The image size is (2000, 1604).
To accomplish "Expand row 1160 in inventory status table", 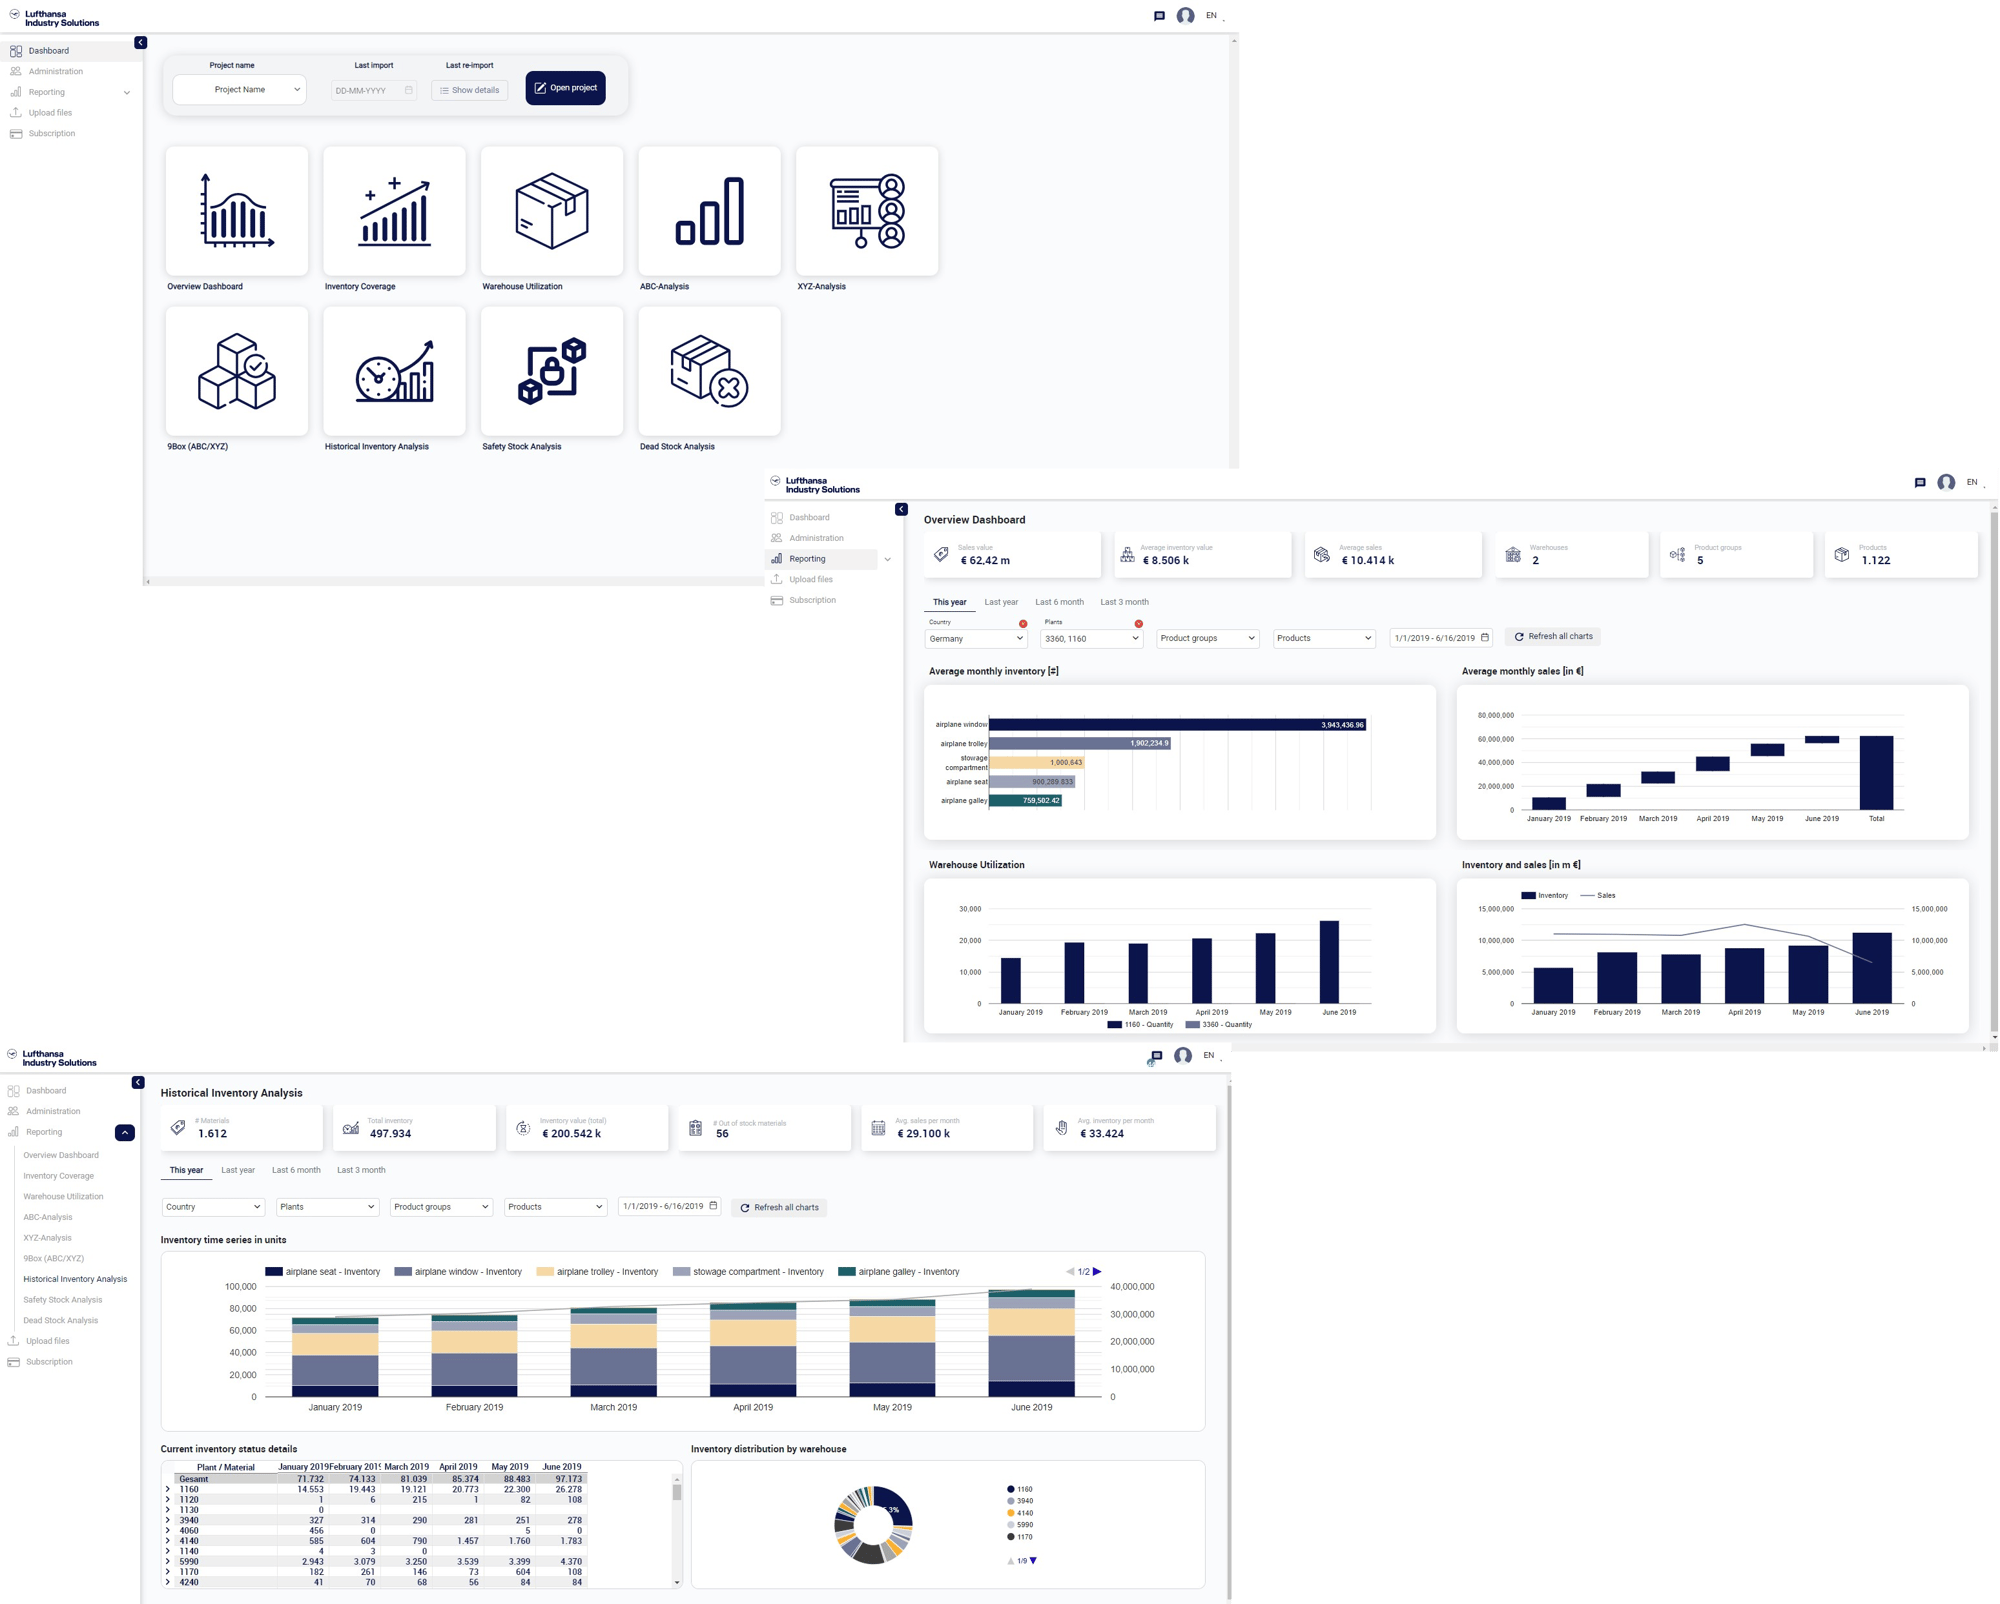I will (x=167, y=1490).
